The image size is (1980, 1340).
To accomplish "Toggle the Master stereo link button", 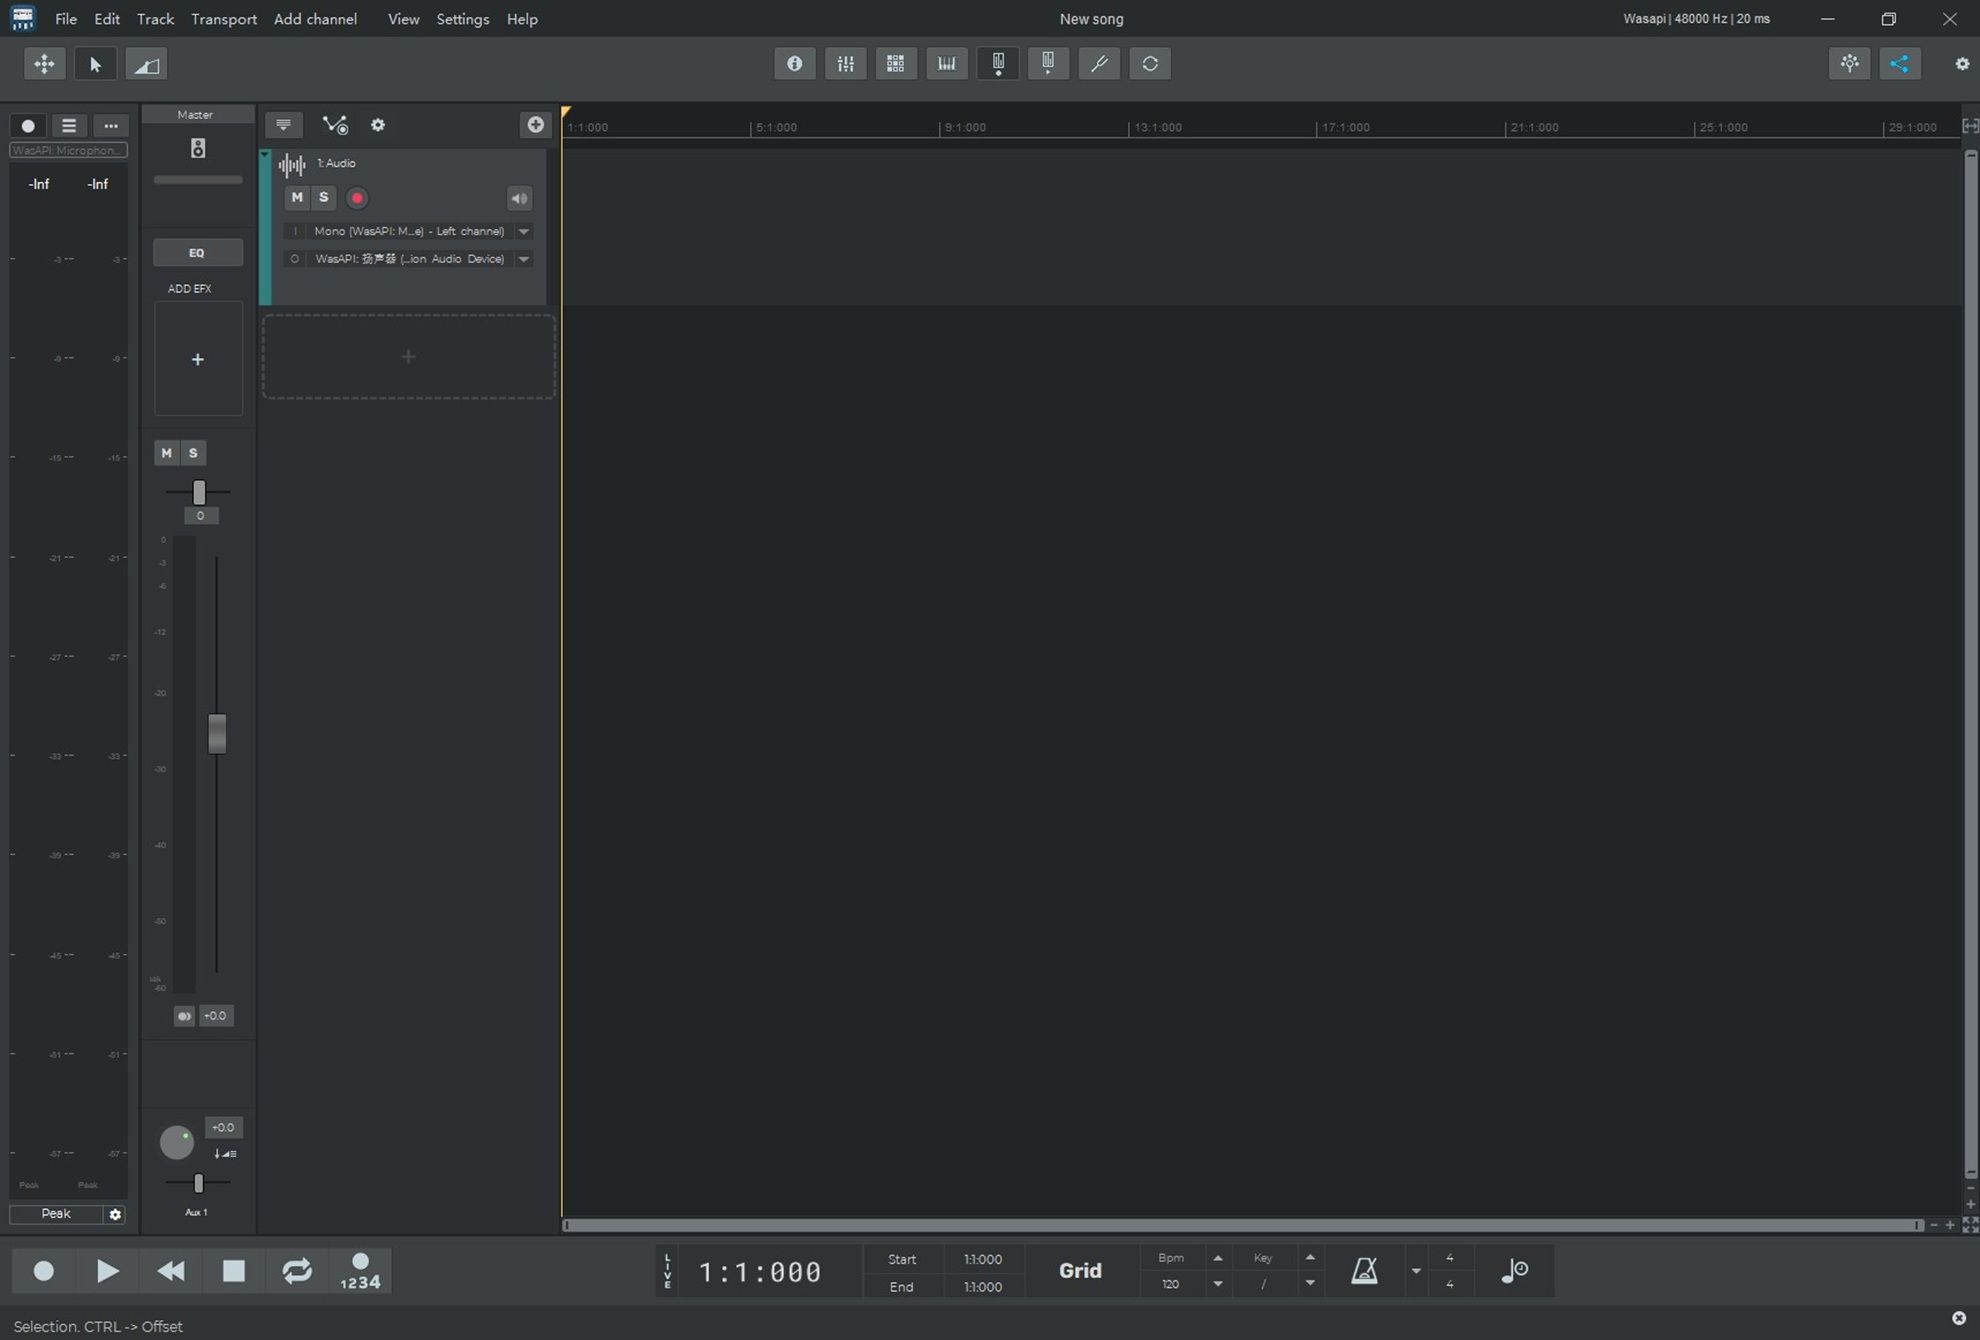I will (x=184, y=1016).
